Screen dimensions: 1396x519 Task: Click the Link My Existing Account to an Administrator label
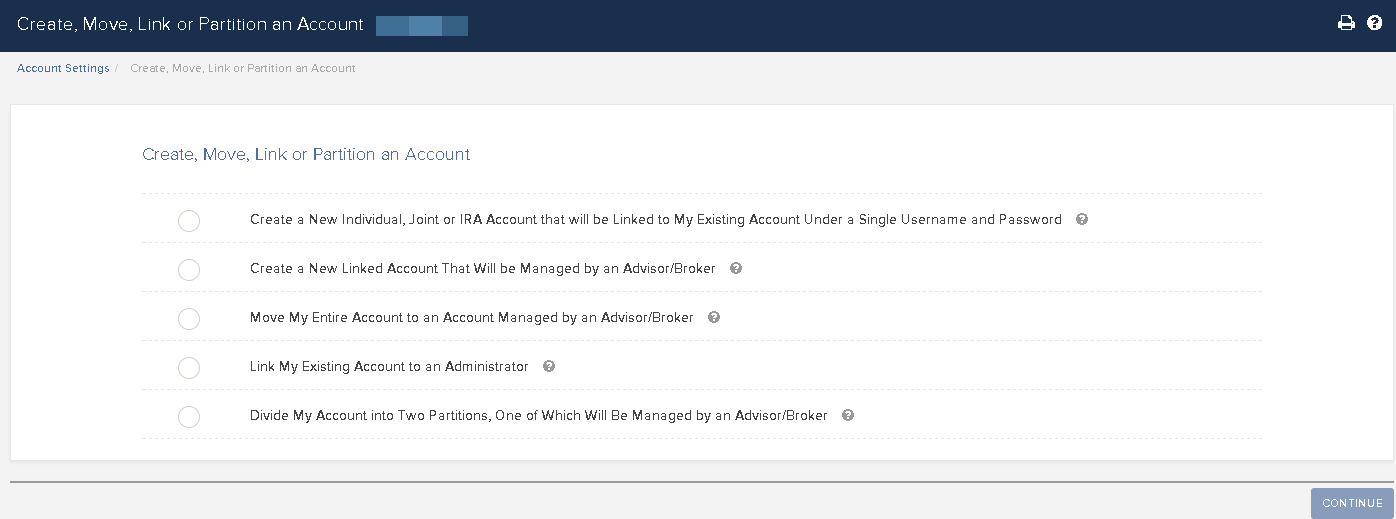pos(389,366)
